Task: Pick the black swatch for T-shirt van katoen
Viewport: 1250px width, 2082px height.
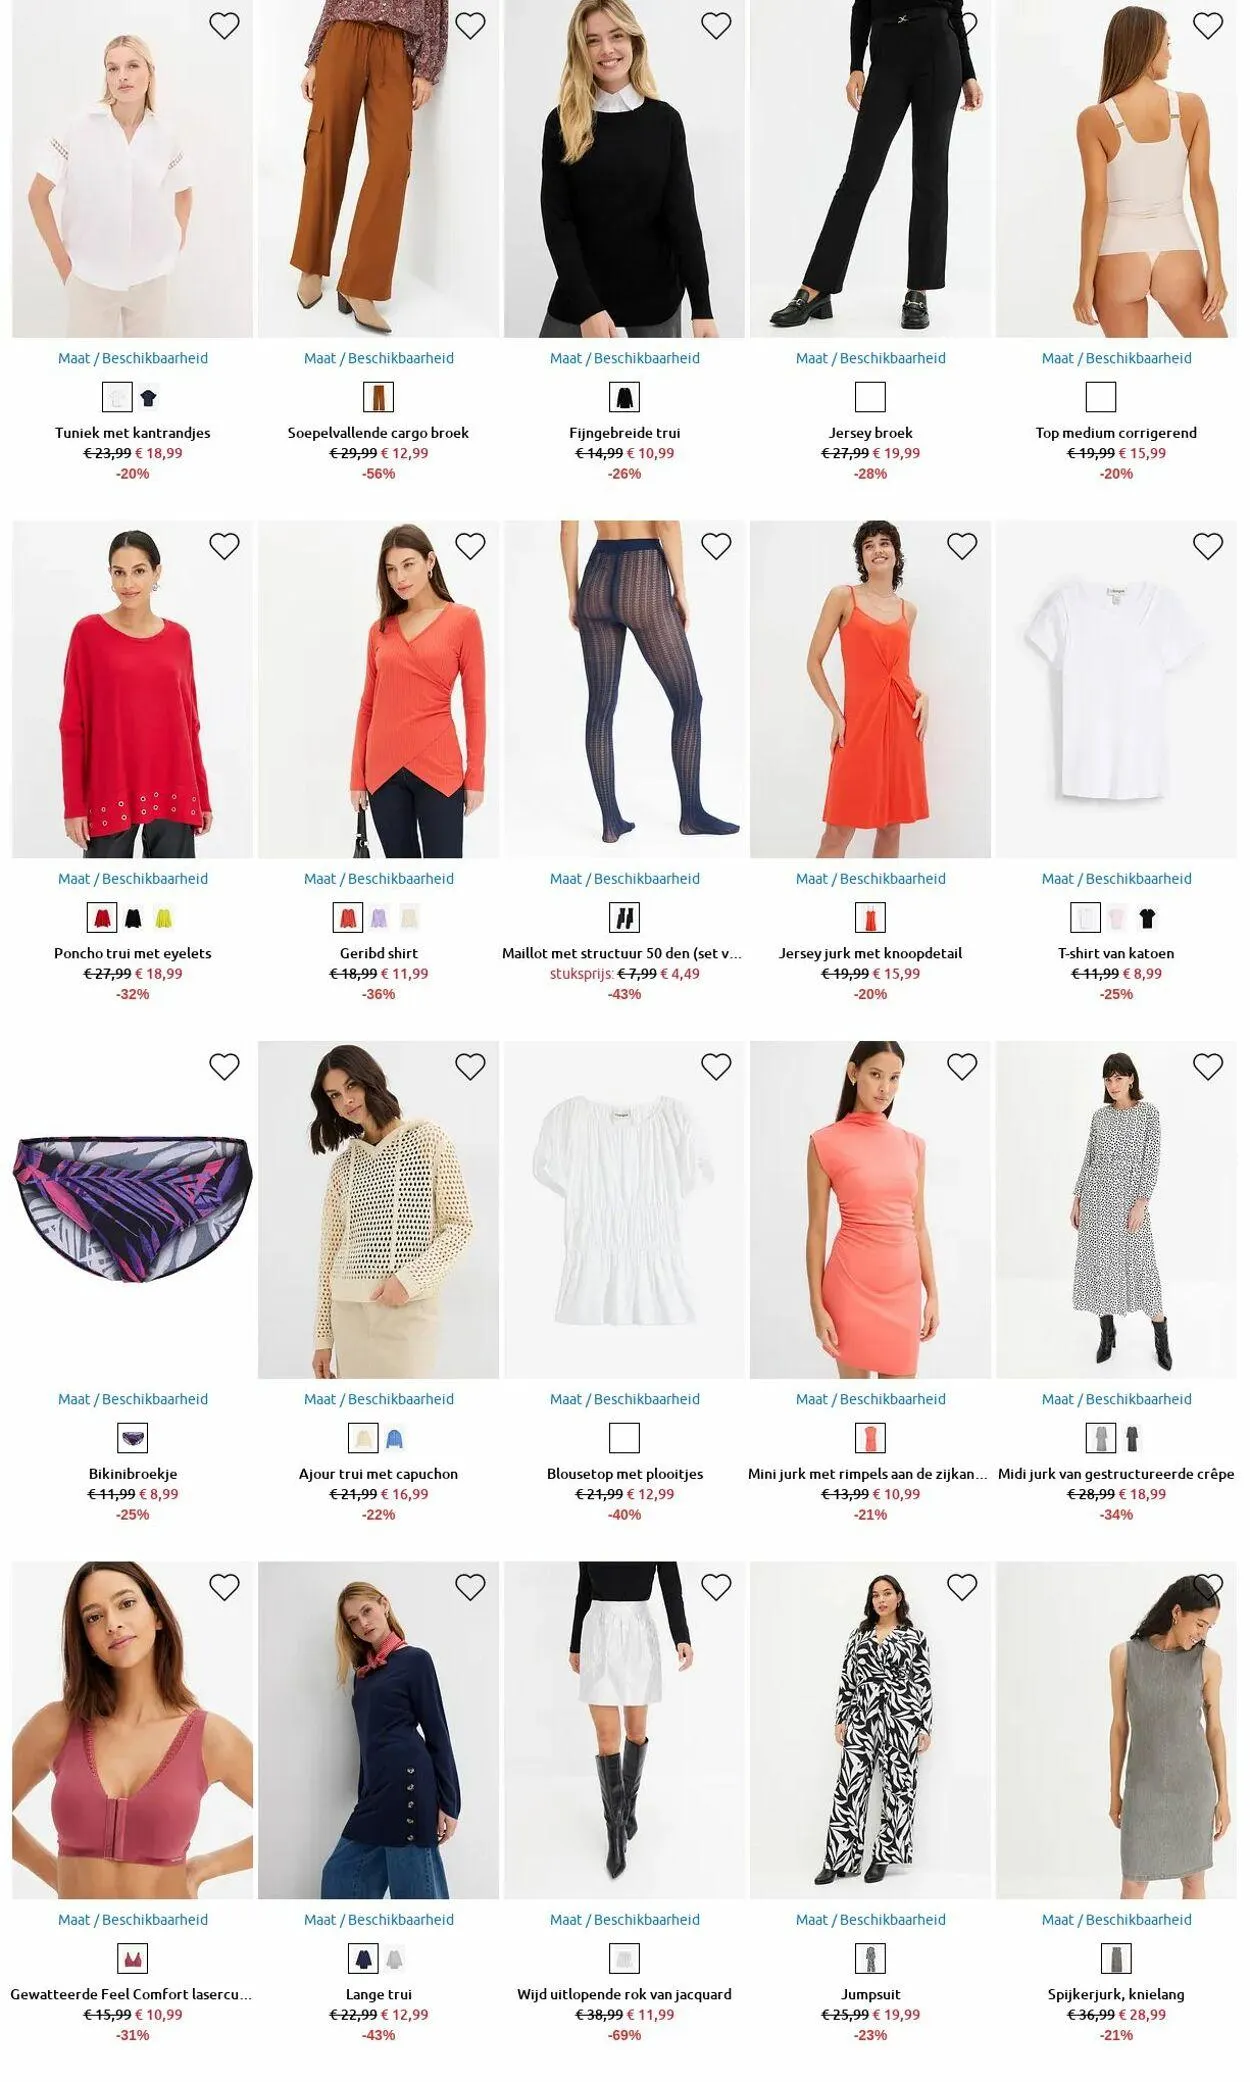Action: [1147, 917]
